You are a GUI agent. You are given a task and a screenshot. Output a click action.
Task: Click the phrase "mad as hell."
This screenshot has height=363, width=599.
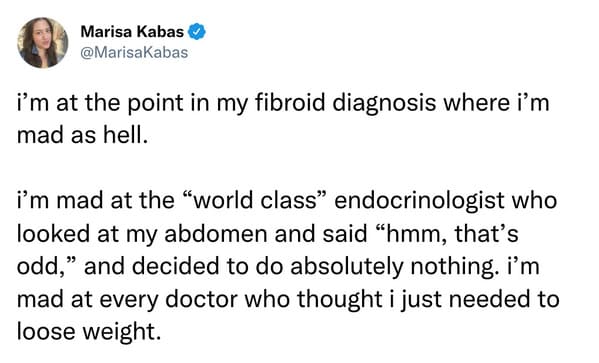[x=82, y=135]
